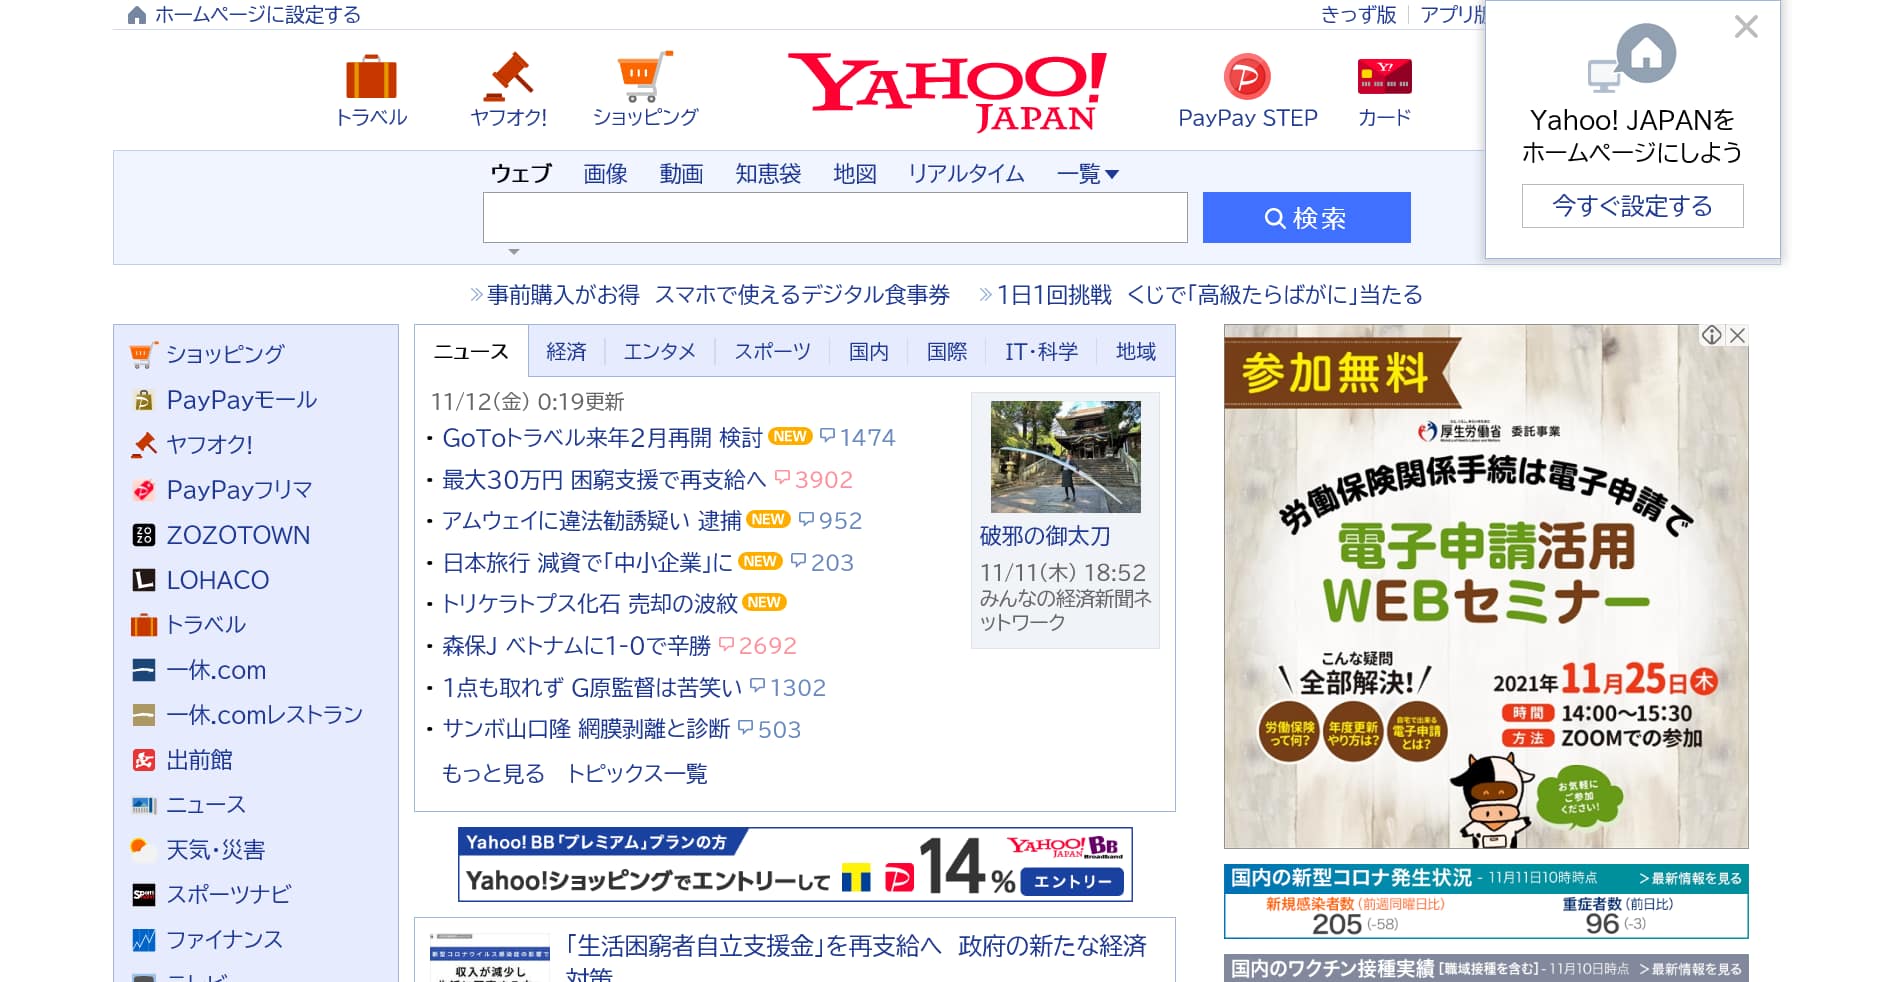Click the ヤフオク! gavel icon in sidebar

click(144, 444)
